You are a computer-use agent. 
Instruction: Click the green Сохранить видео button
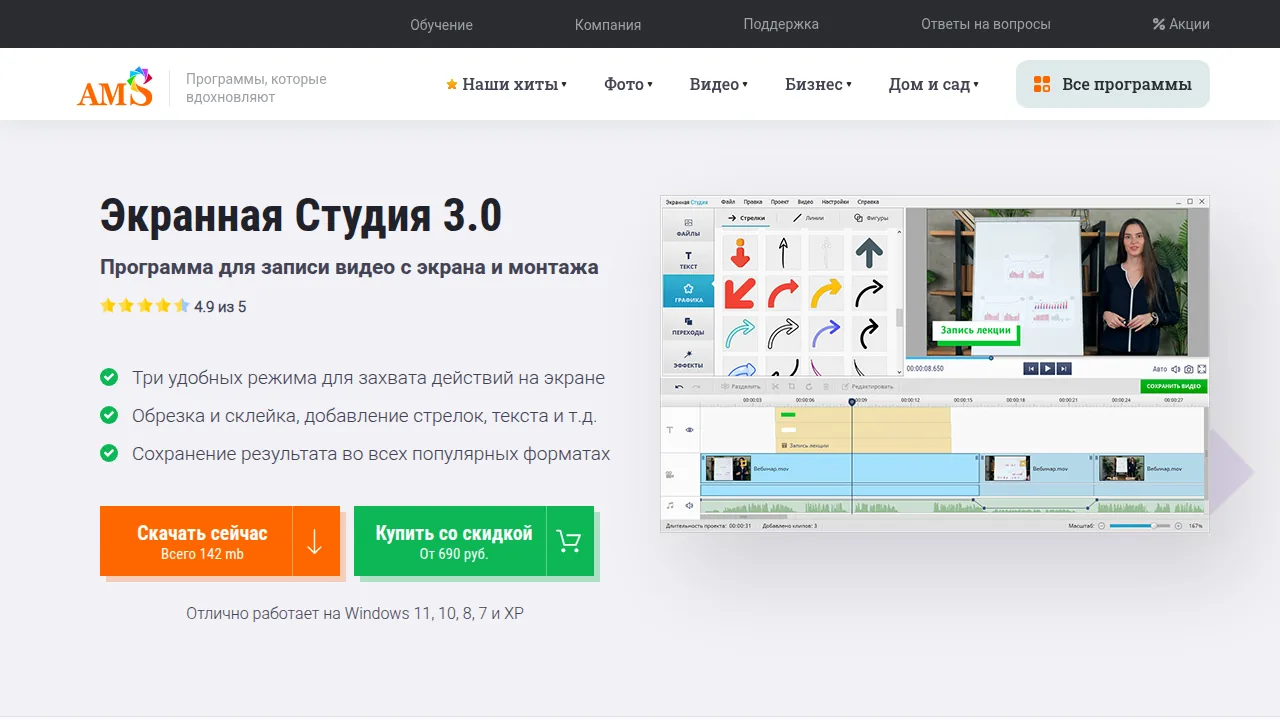click(x=1174, y=386)
